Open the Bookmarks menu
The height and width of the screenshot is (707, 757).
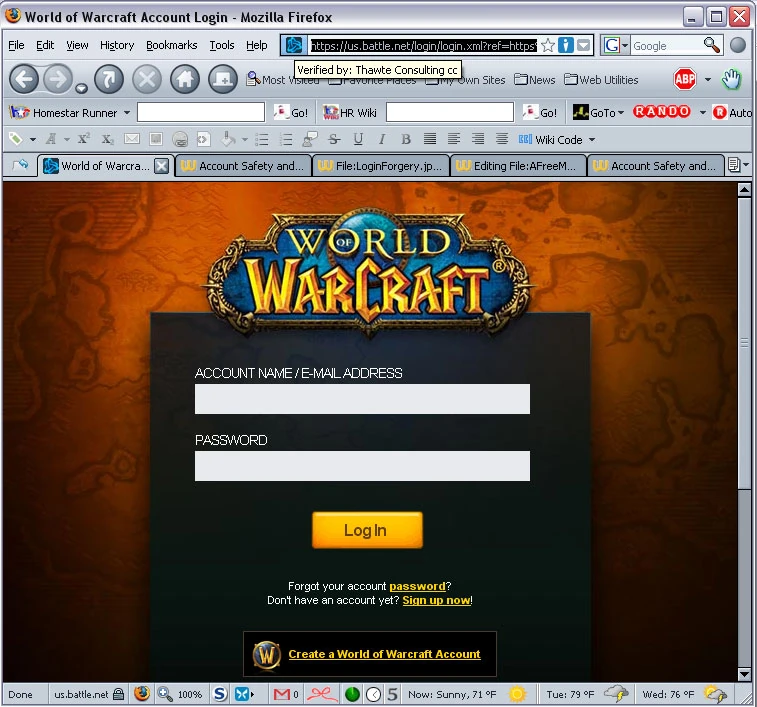171,45
